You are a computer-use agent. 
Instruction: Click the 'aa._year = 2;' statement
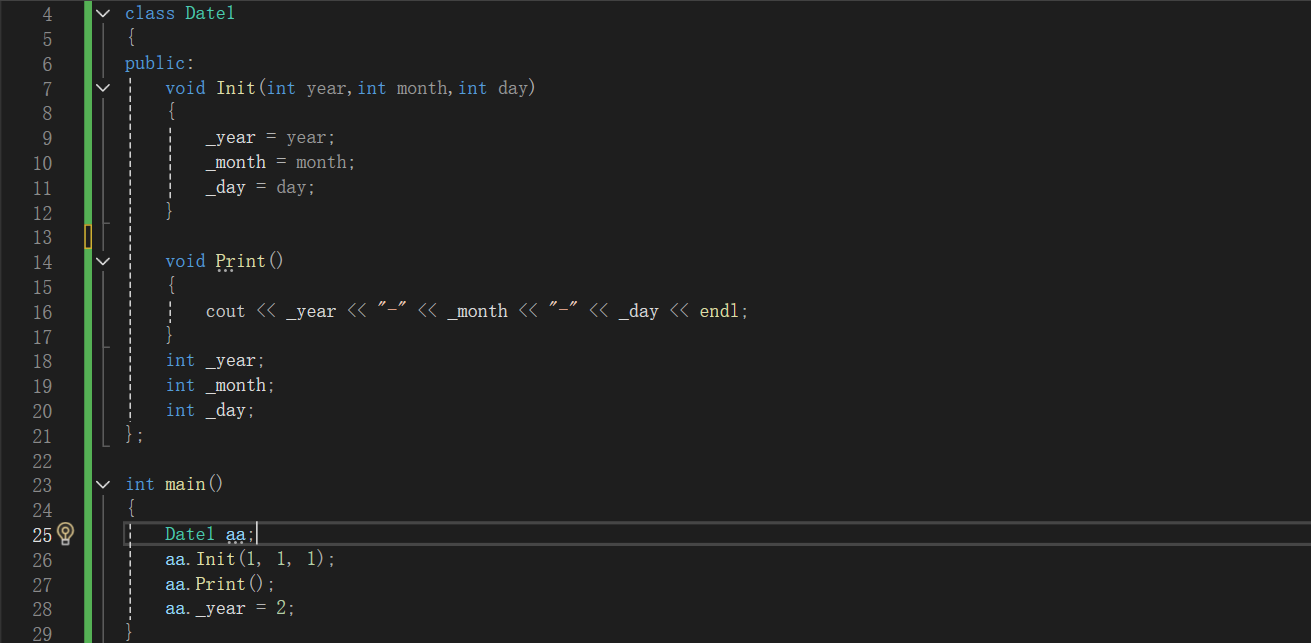click(x=230, y=609)
